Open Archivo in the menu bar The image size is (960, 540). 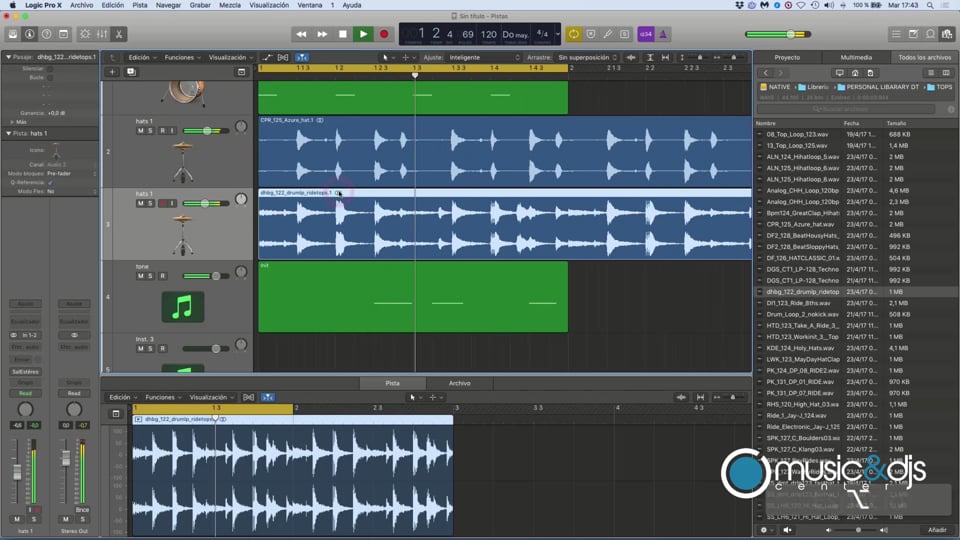[x=81, y=5]
